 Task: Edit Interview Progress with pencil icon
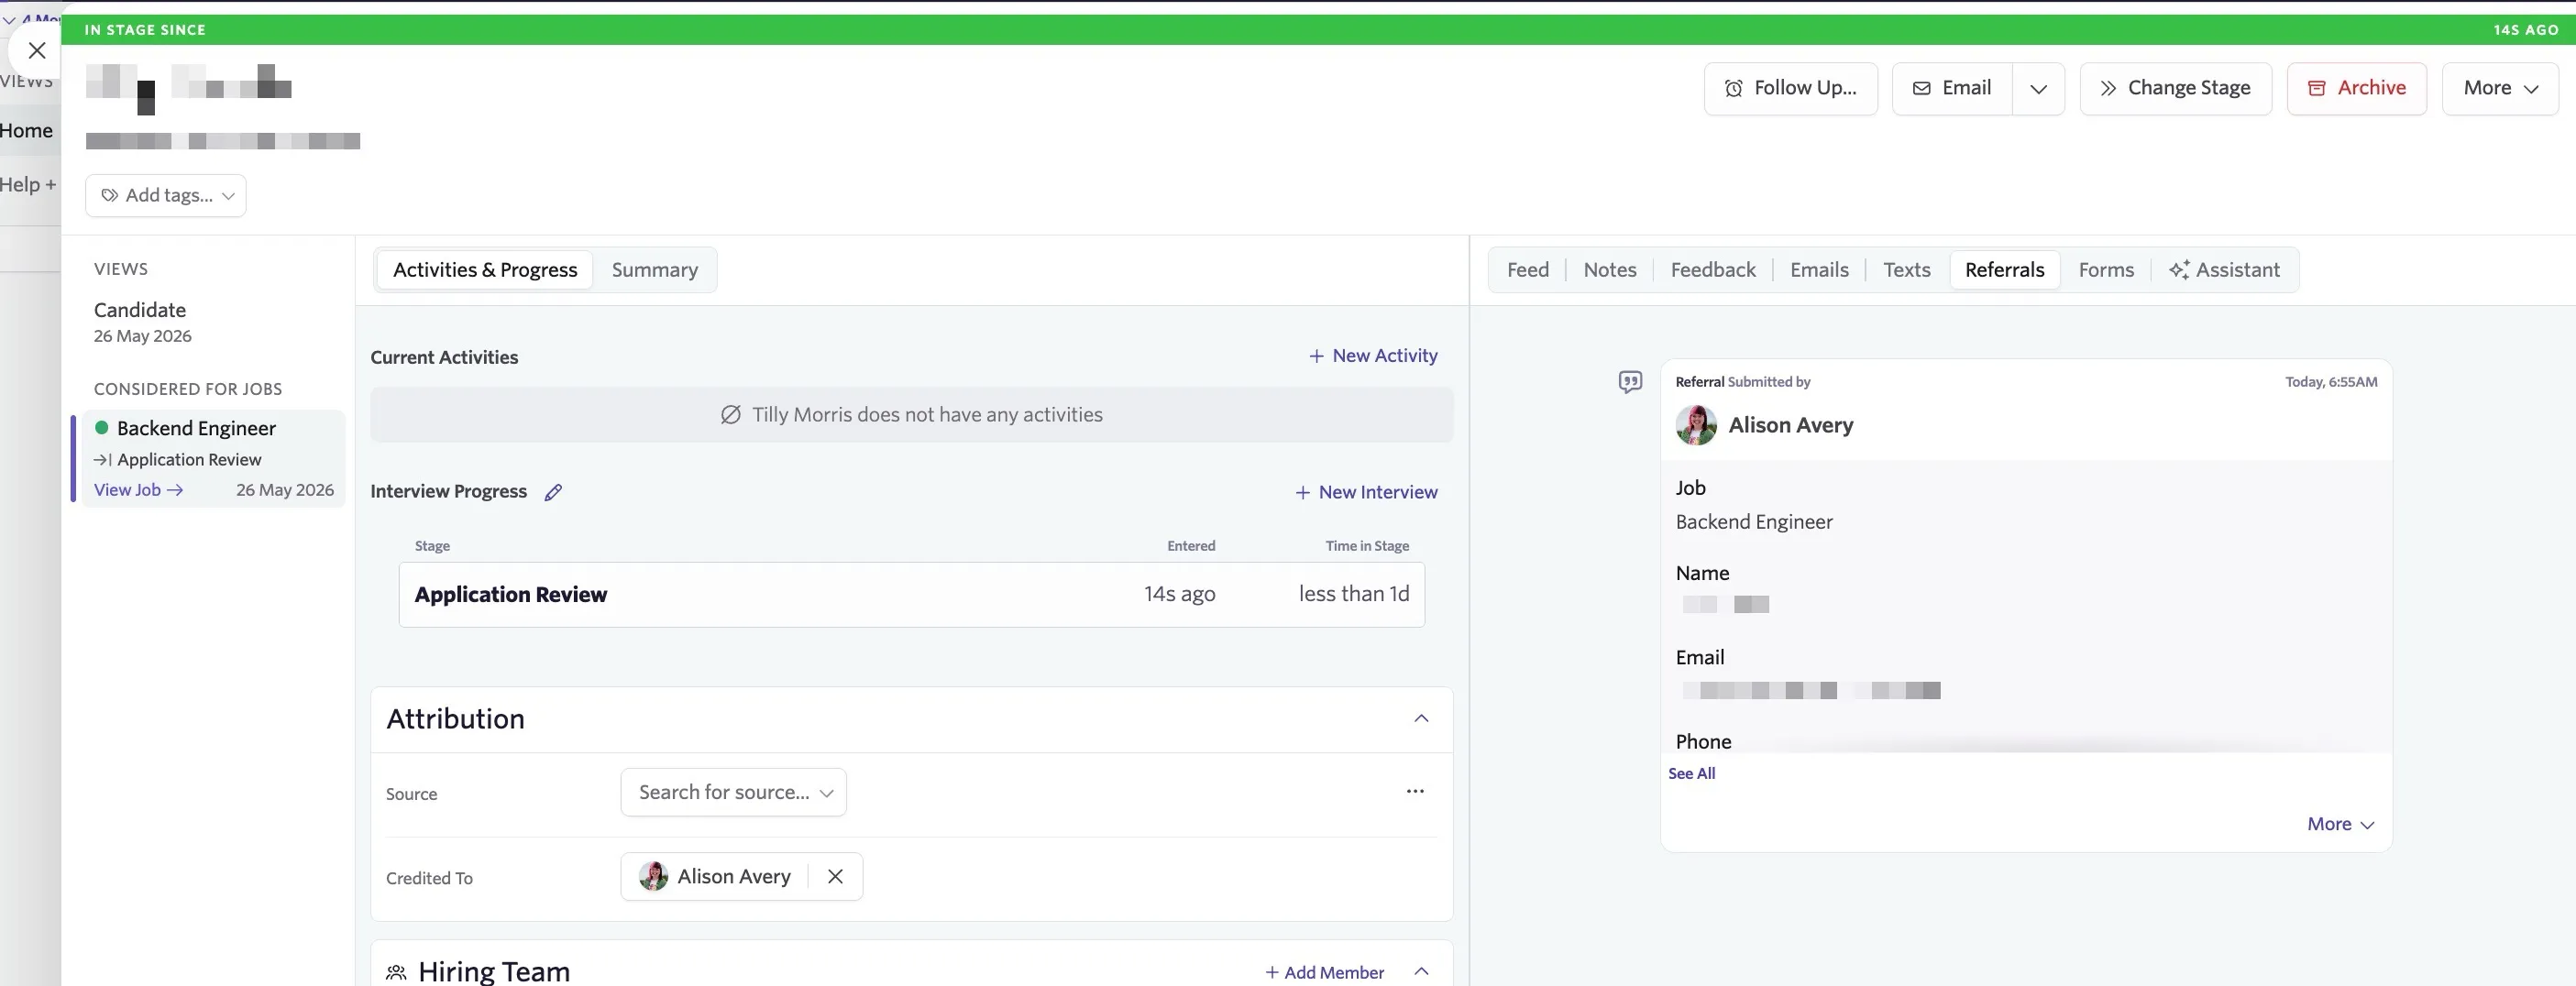(x=553, y=492)
